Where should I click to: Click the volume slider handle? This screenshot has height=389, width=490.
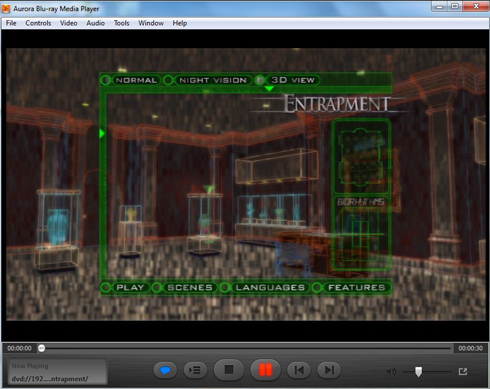(418, 371)
